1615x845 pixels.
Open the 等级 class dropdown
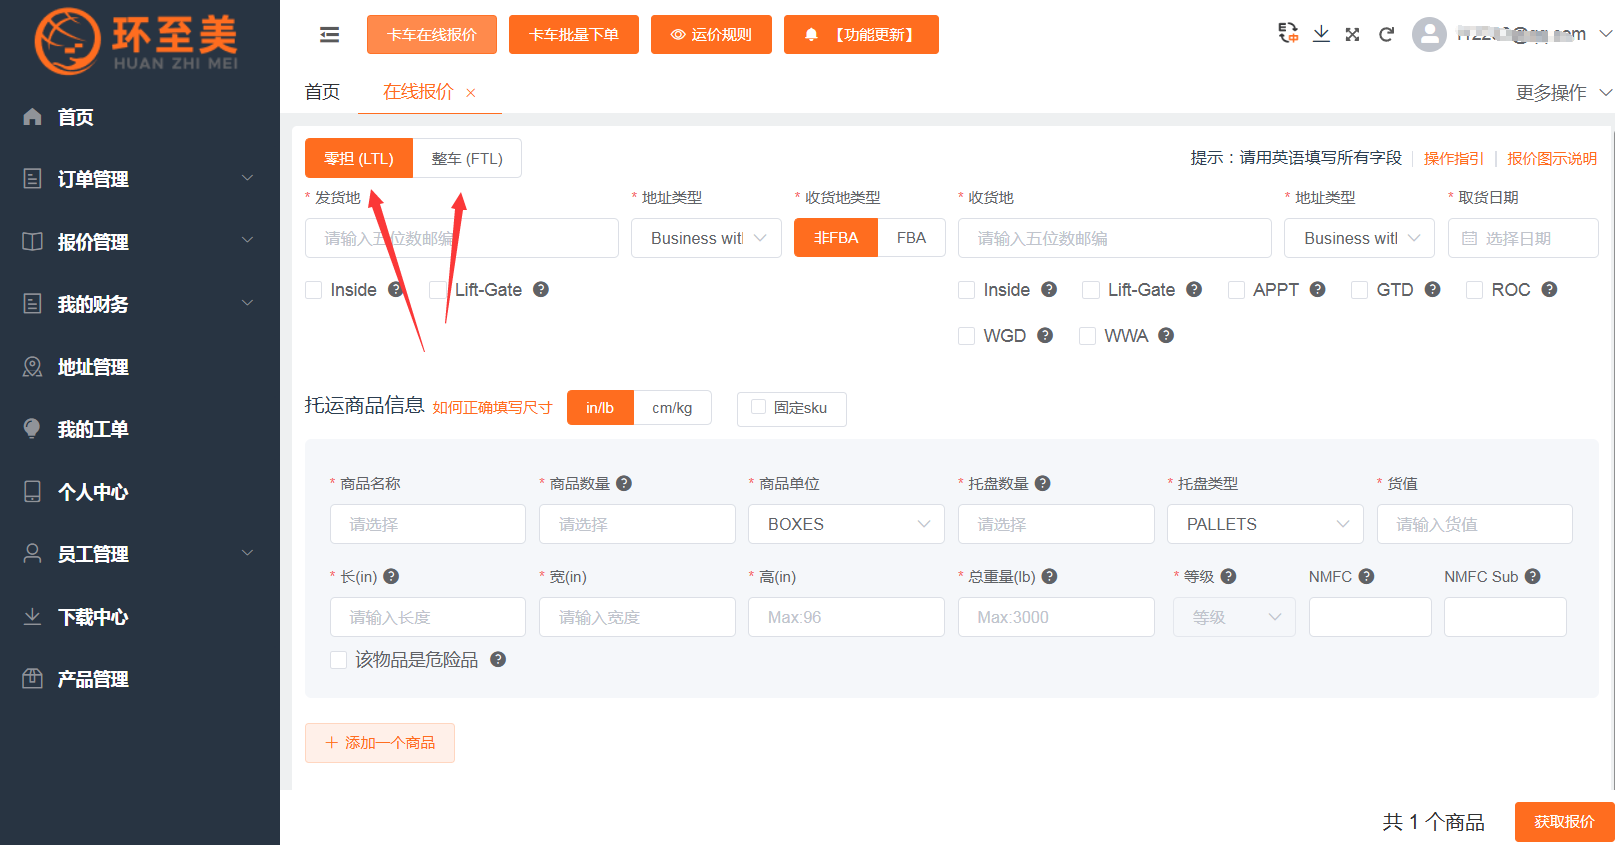coord(1234,617)
